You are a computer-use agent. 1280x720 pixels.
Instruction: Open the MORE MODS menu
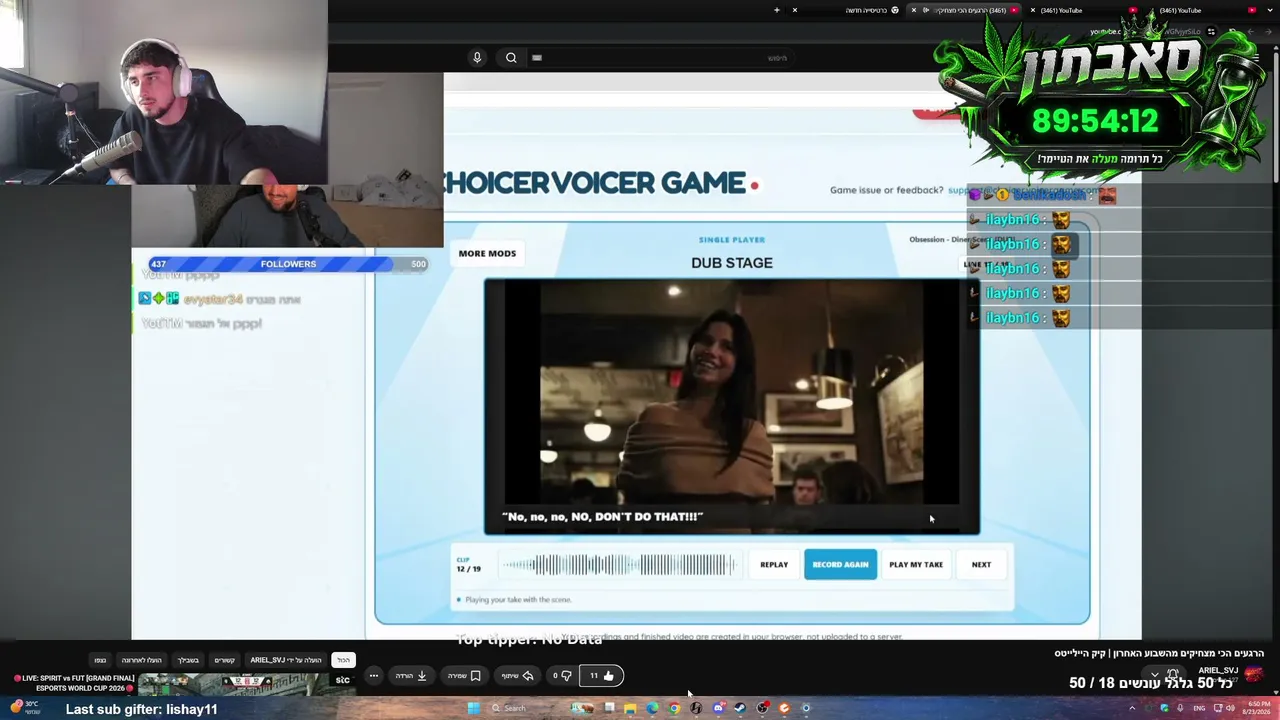click(x=487, y=253)
